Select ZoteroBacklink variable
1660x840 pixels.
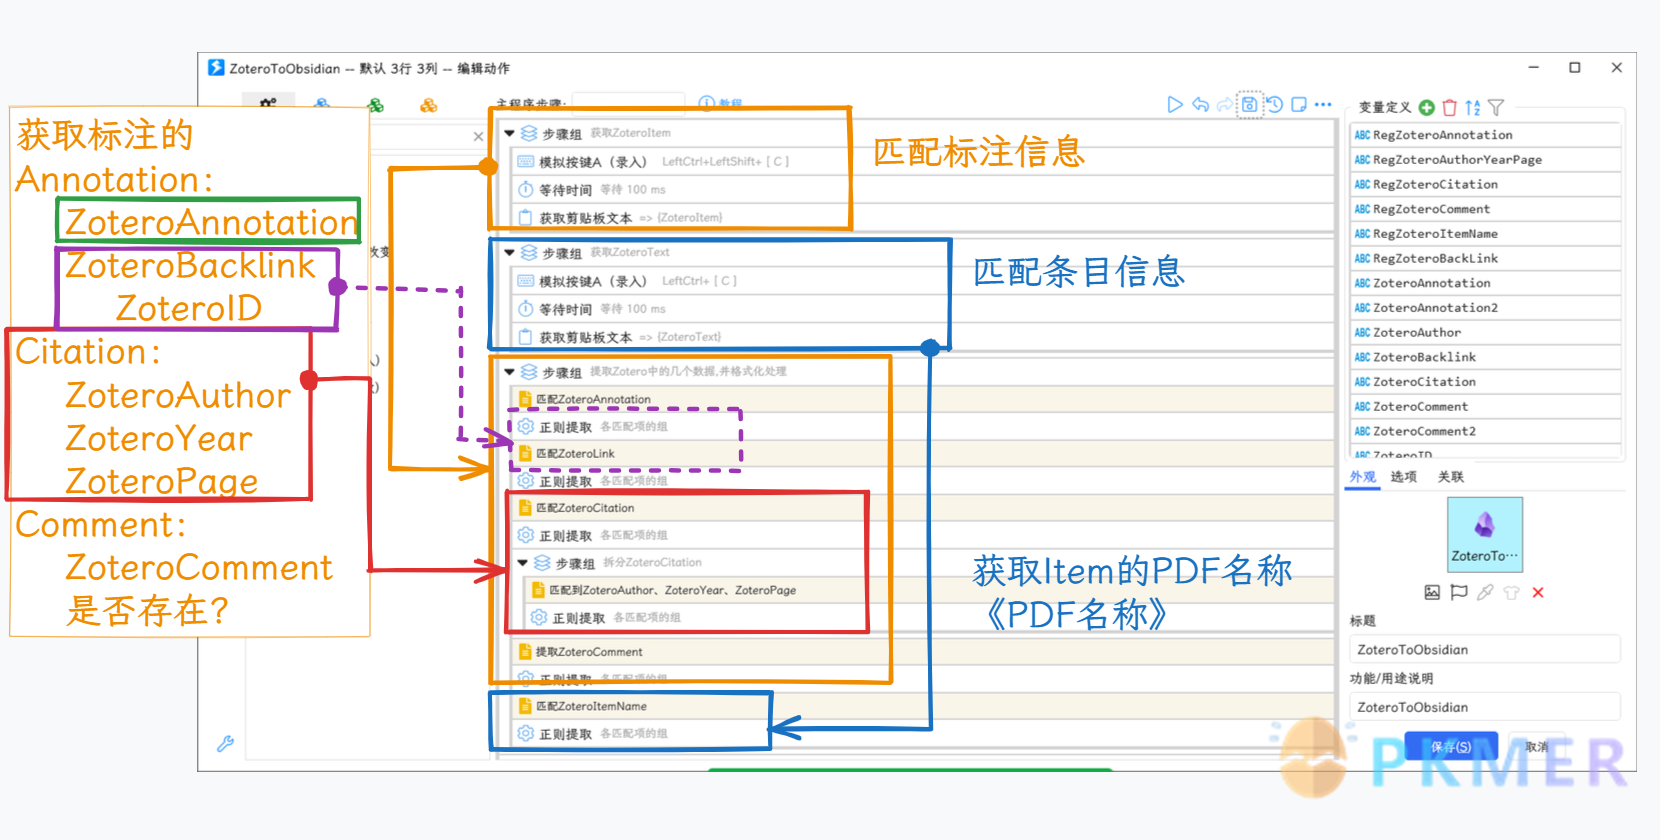(1484, 357)
